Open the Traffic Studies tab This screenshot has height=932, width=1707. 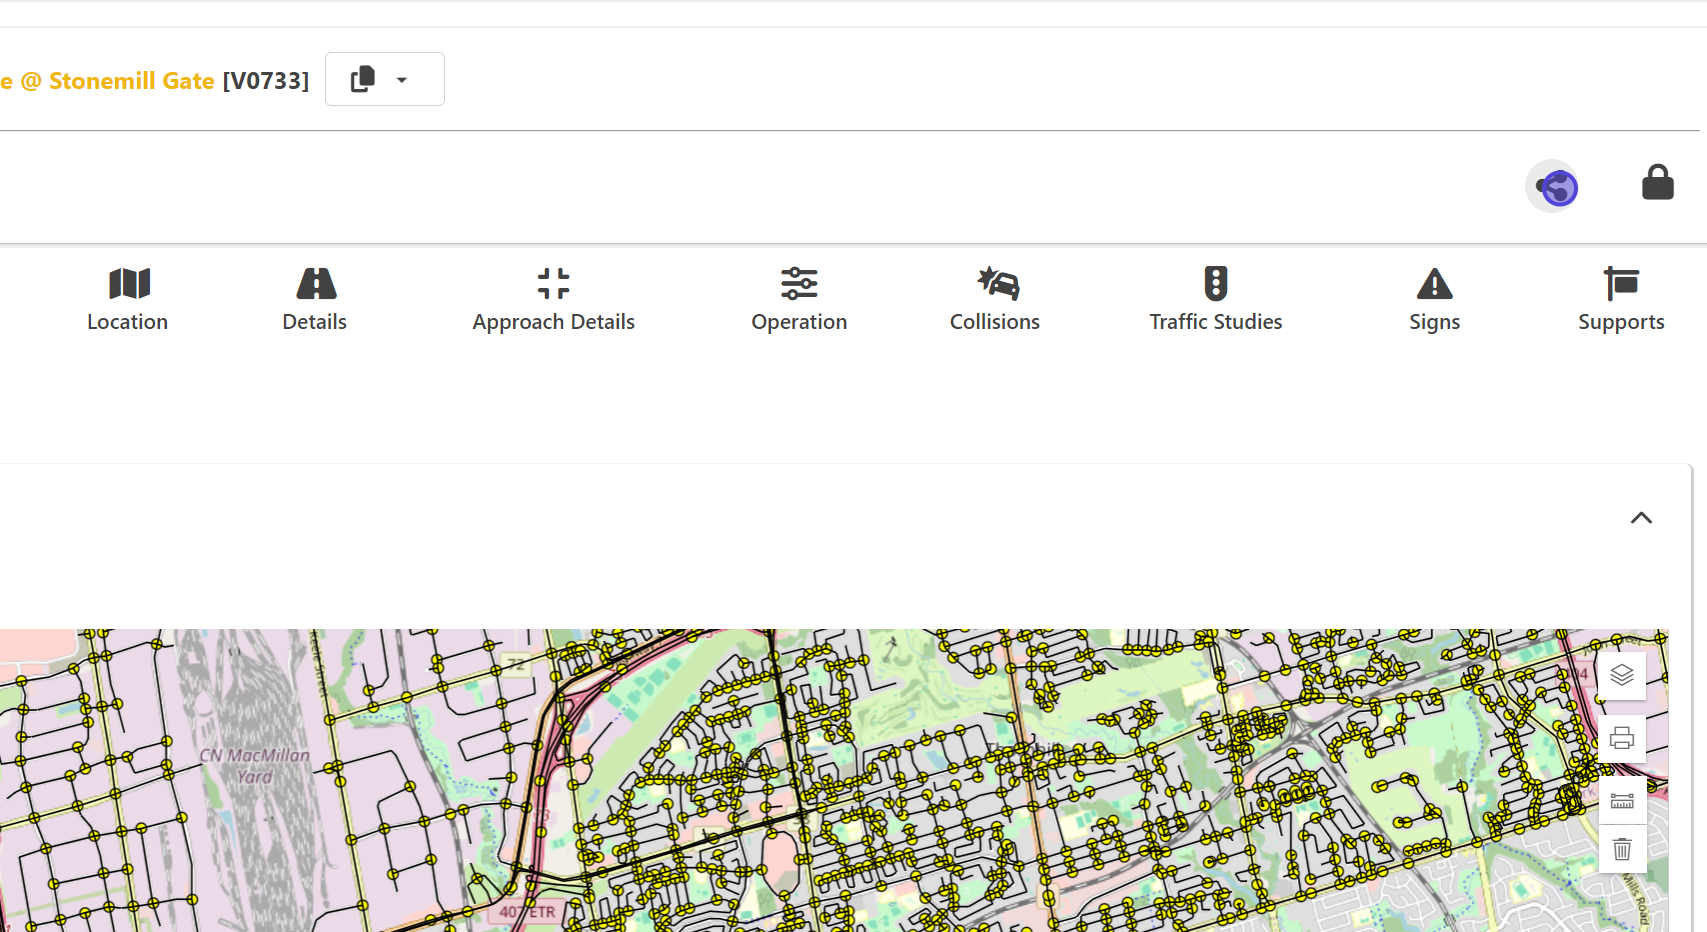coord(1215,299)
